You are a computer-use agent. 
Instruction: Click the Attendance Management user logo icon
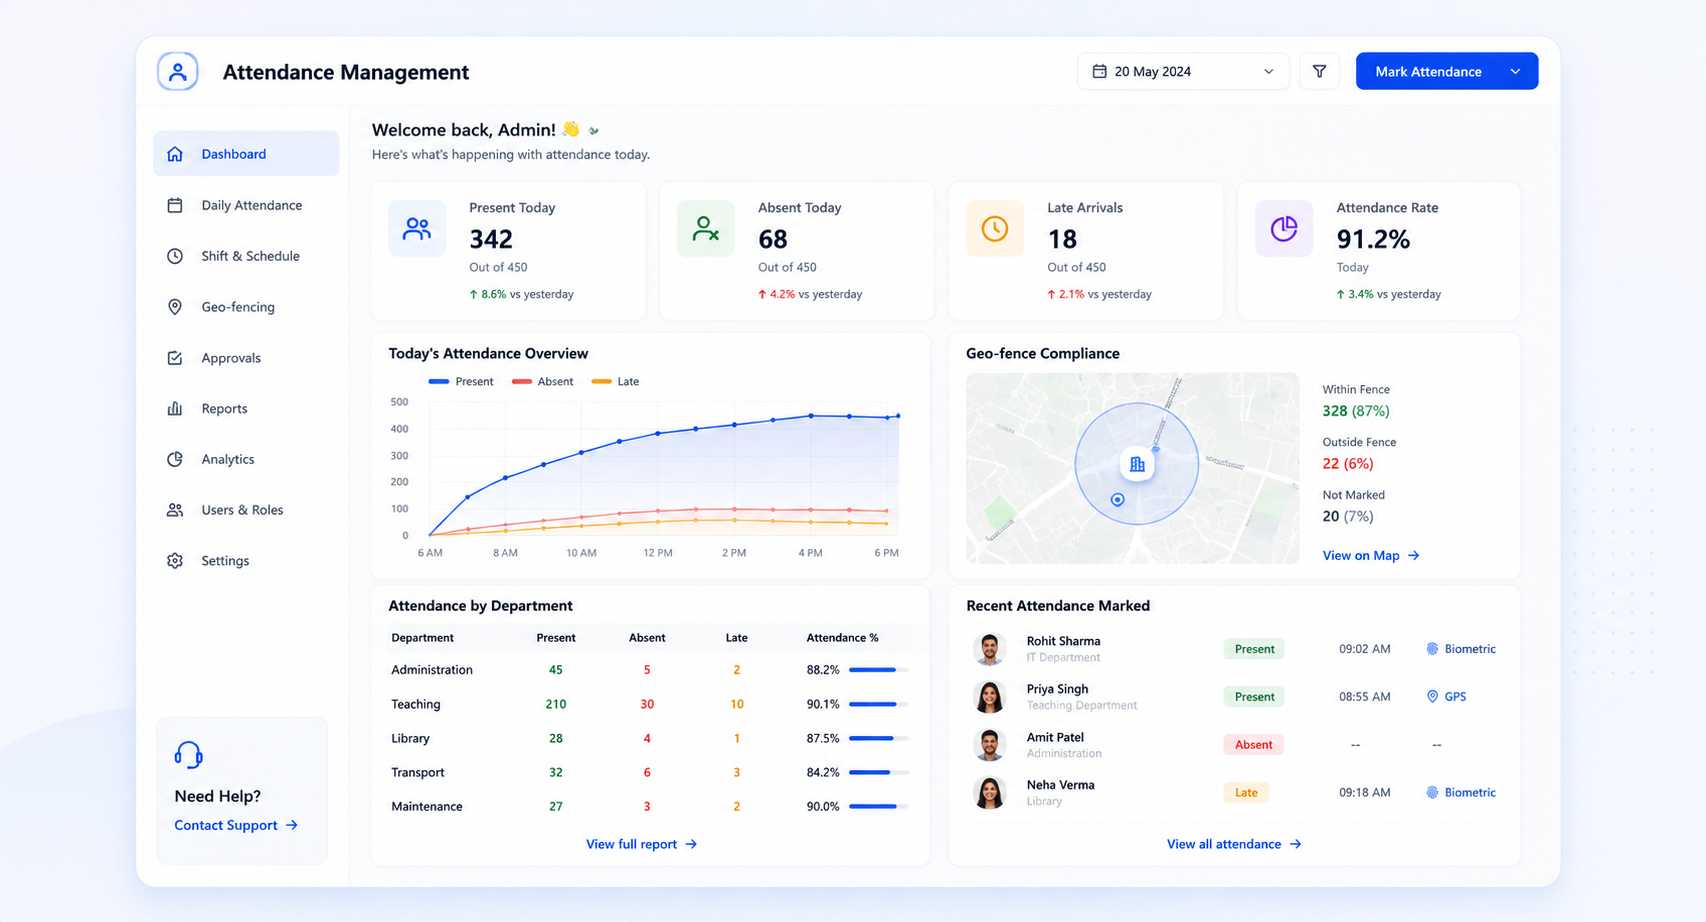(x=178, y=72)
